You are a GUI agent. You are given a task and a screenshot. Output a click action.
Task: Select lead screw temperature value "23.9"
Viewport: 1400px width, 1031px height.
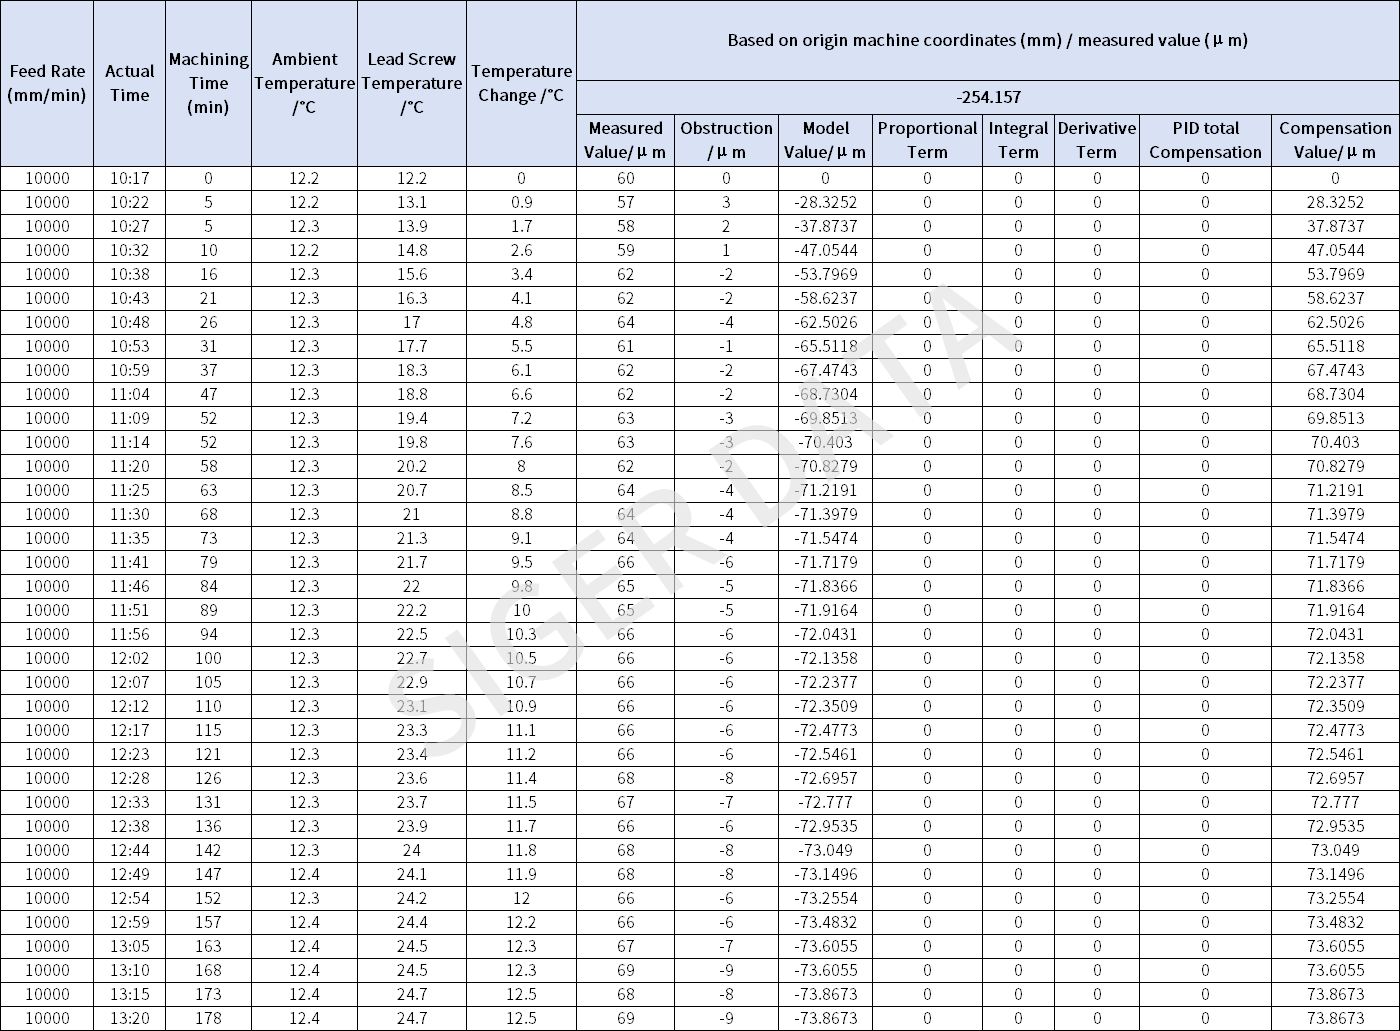click(411, 826)
